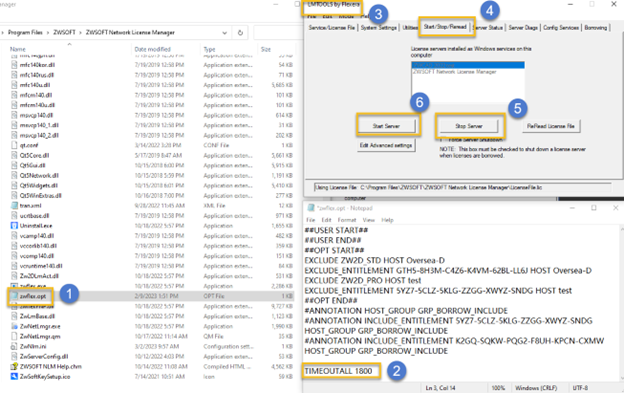Open Notepad View menu
The height and width of the screenshot is (393, 624).
click(x=369, y=220)
